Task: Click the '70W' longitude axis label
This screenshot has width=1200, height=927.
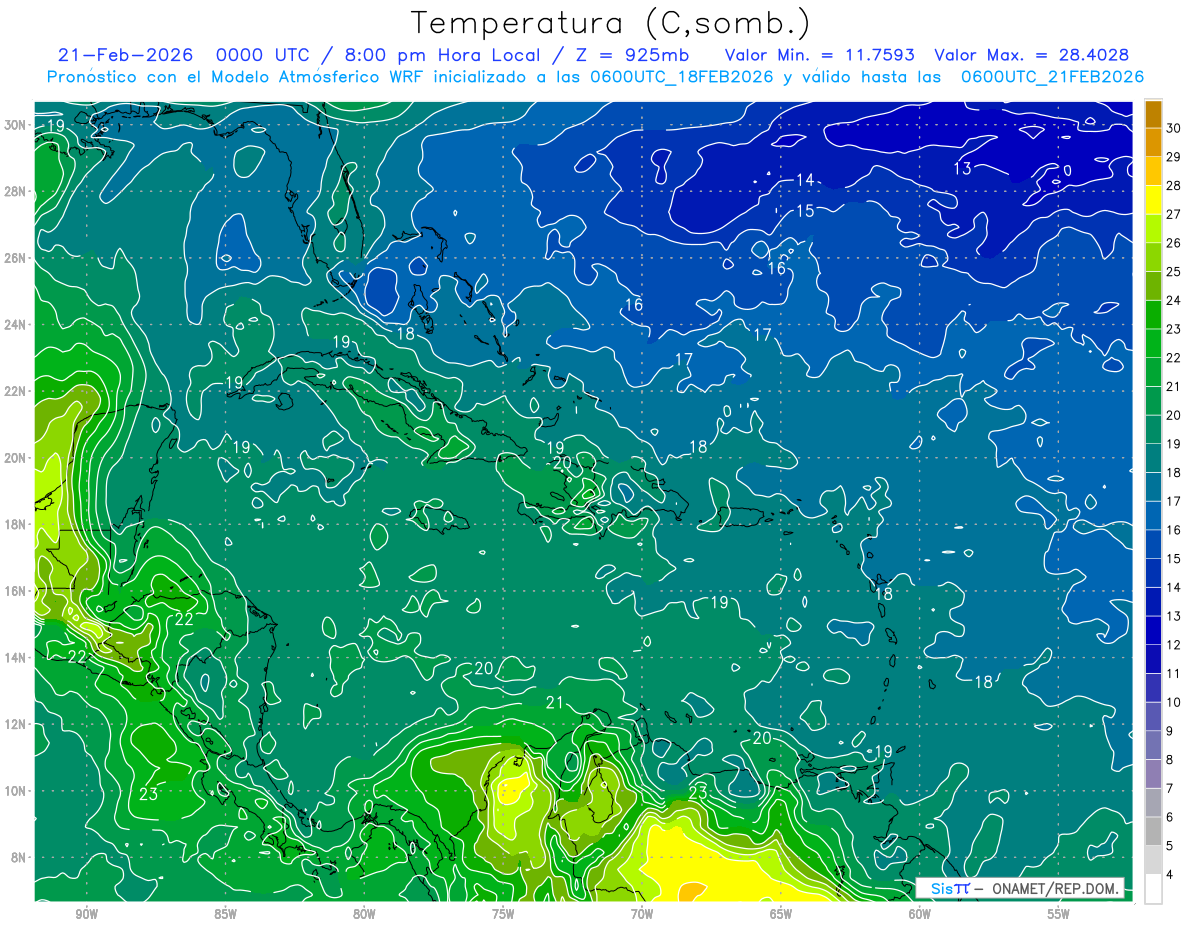Action: [x=642, y=914]
